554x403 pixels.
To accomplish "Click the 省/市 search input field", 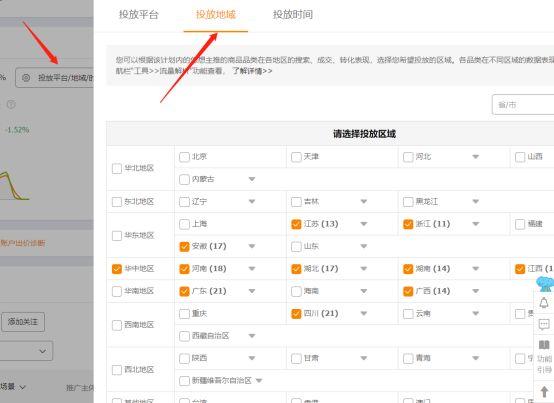I will click(x=523, y=105).
